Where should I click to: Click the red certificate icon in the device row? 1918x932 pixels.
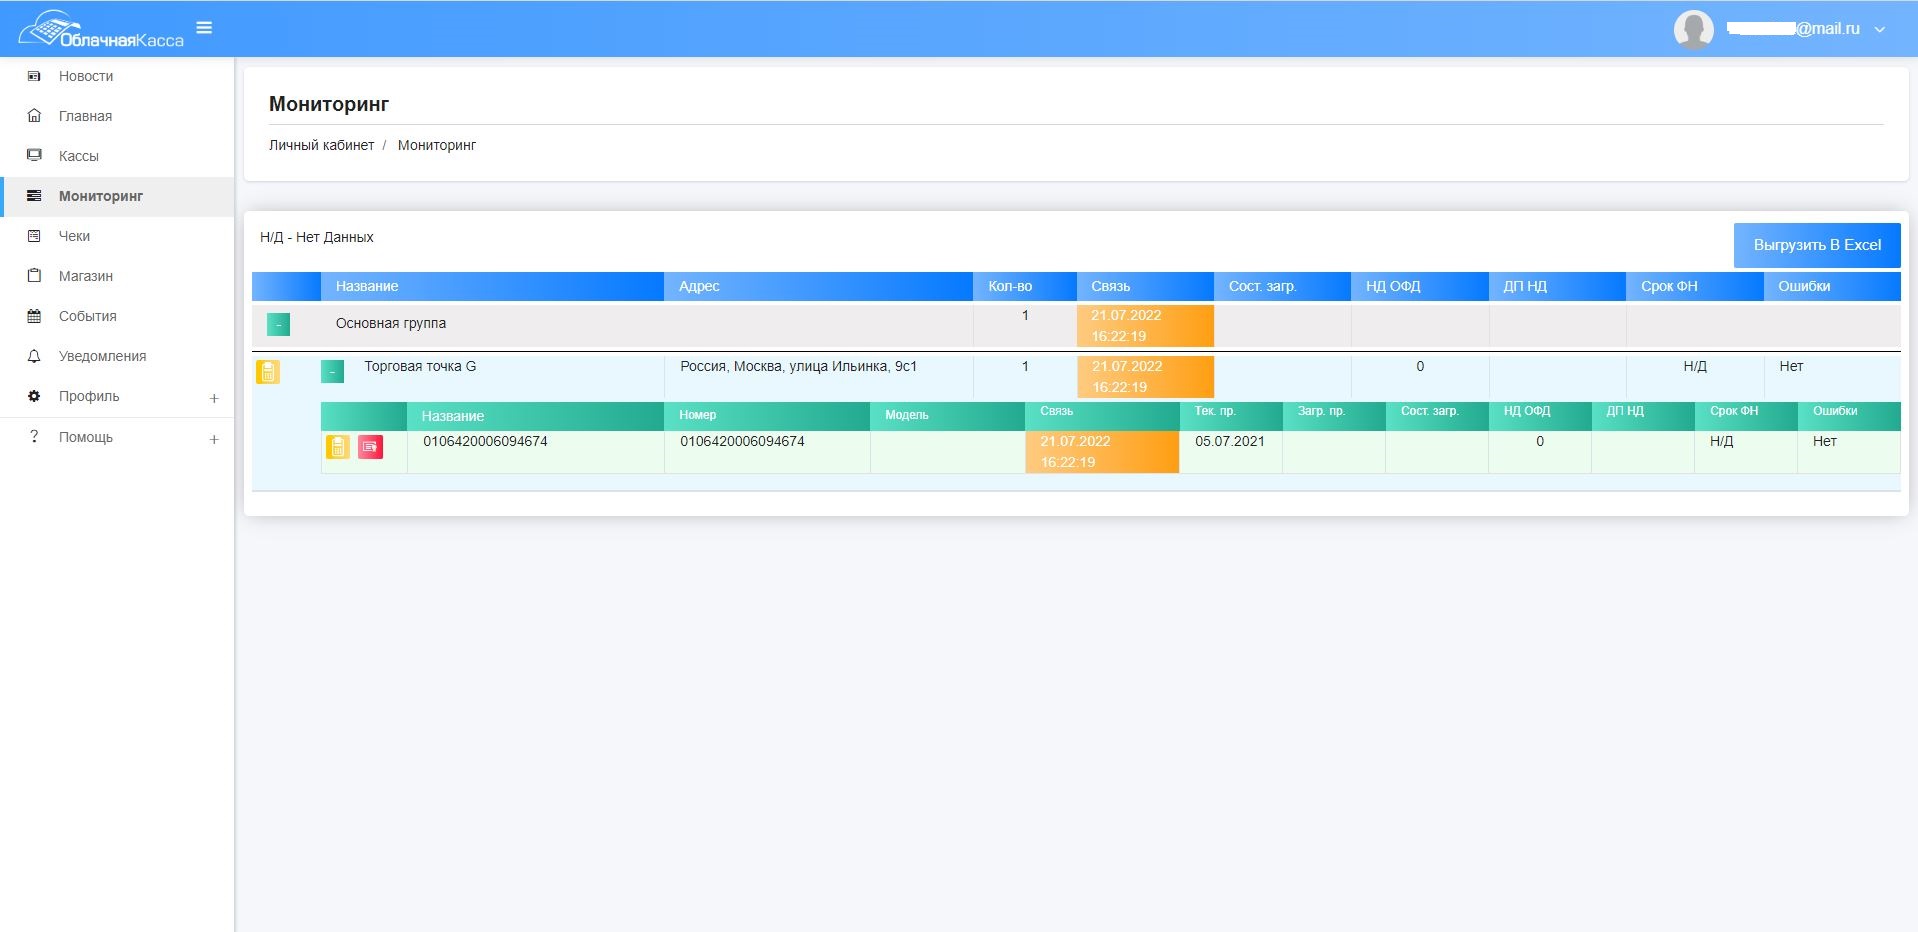(x=370, y=447)
